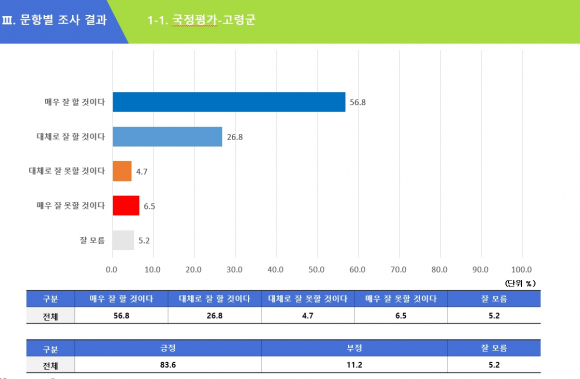Select the 구분 header in first table
Viewport: 580px width, 379px height.
click(x=50, y=299)
